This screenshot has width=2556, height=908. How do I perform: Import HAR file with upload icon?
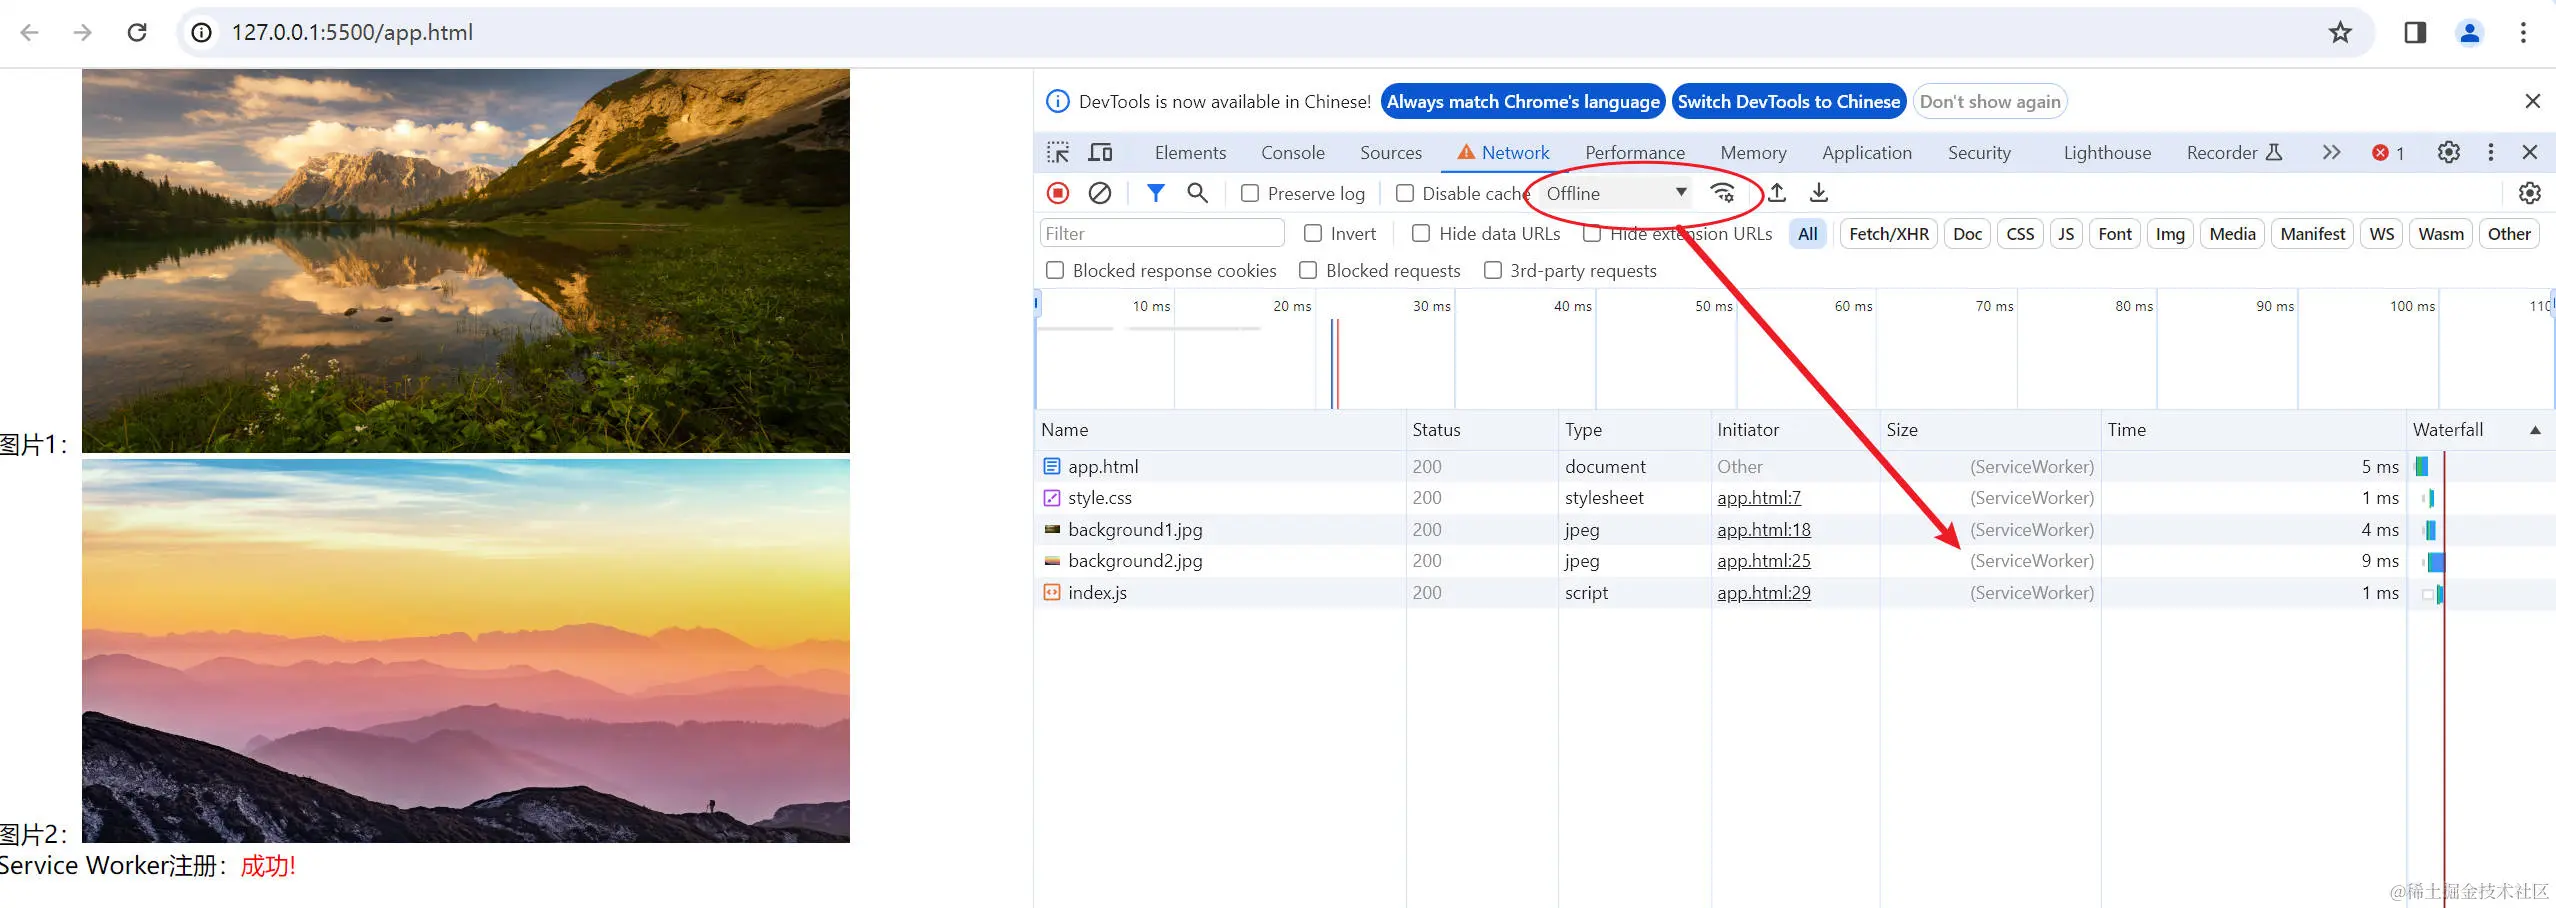1777,193
